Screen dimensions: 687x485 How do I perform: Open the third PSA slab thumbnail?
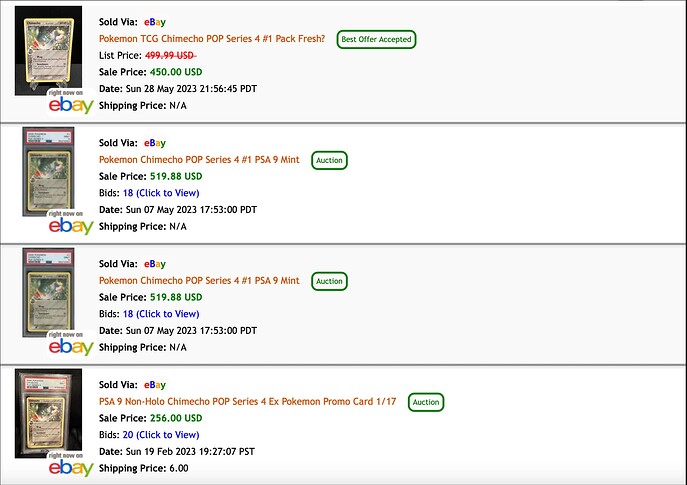click(48, 292)
